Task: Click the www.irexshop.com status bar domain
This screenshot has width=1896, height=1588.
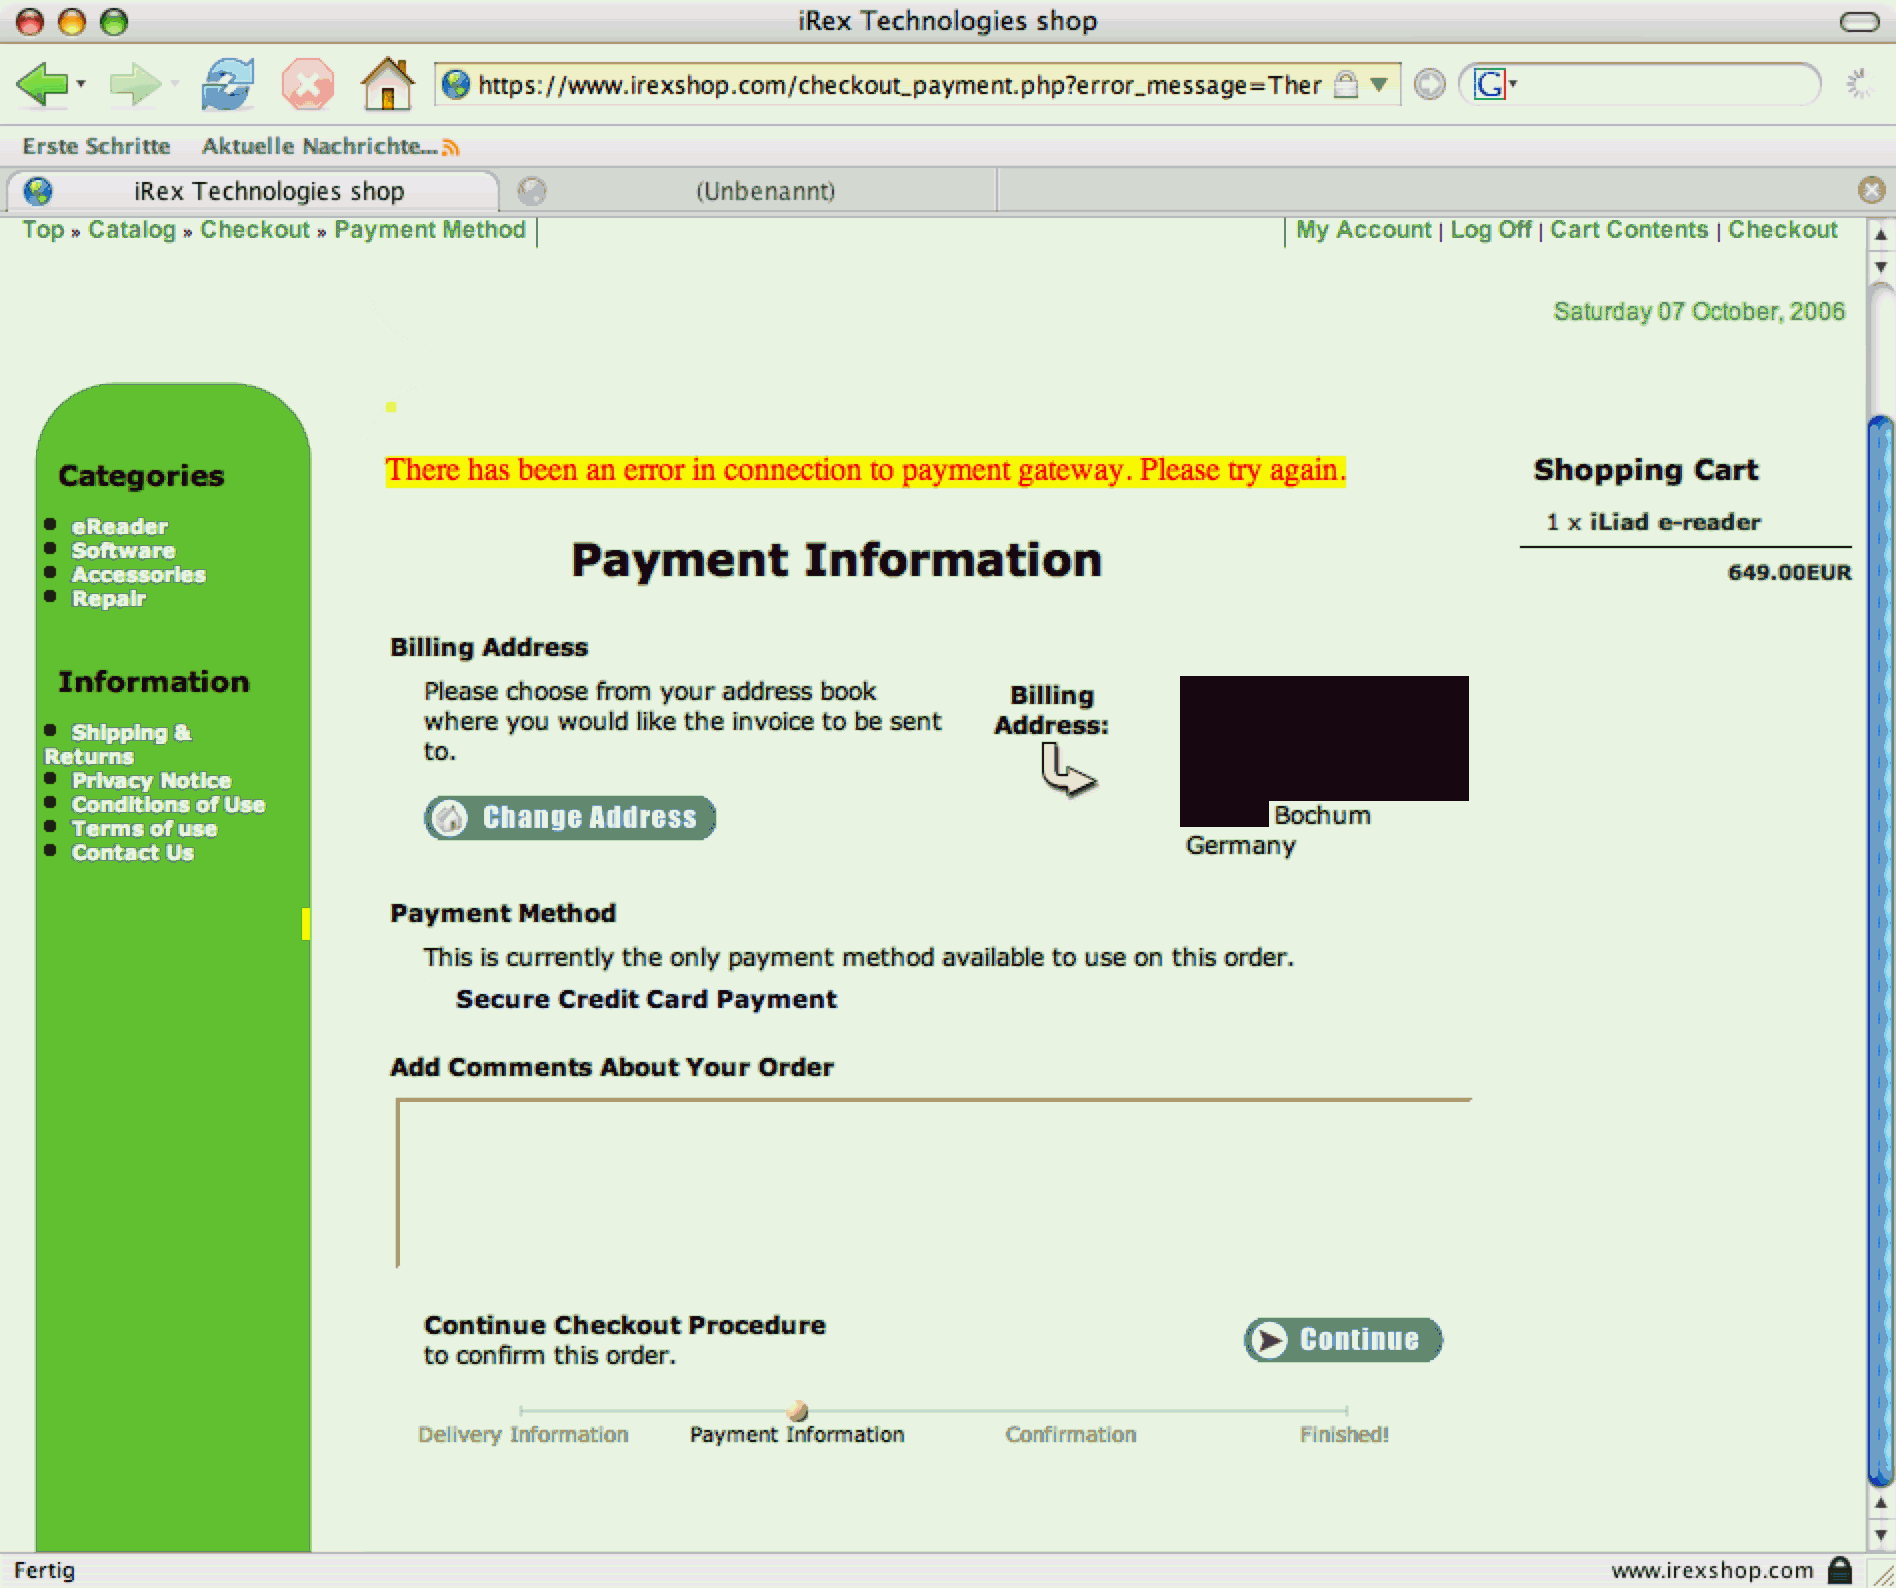Action: (x=1712, y=1570)
